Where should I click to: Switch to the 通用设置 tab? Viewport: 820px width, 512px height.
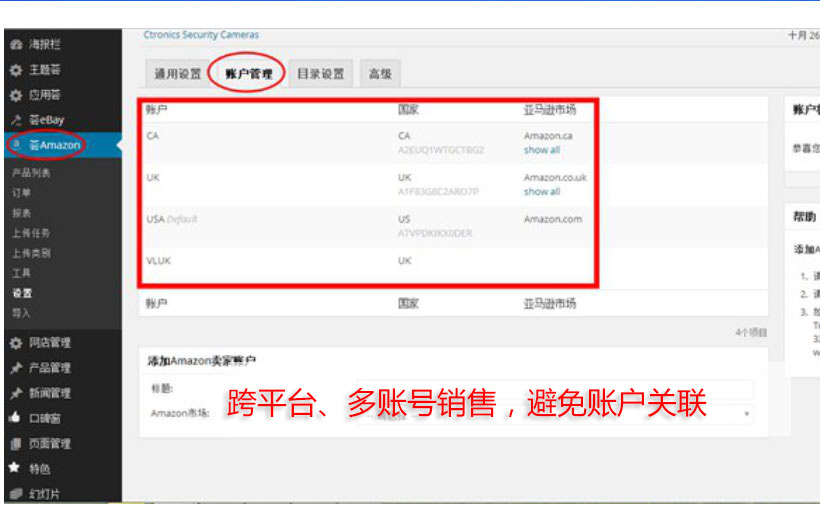coord(177,74)
